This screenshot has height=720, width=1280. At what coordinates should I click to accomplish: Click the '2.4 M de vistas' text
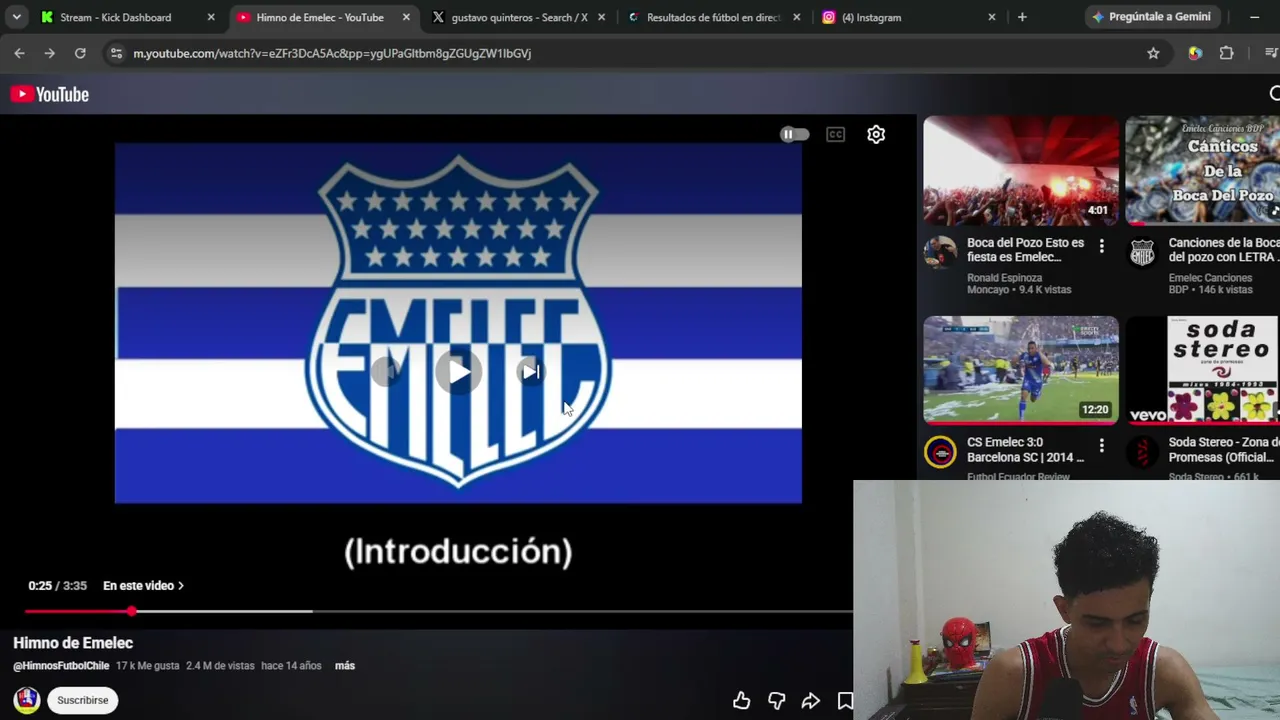[x=220, y=666]
